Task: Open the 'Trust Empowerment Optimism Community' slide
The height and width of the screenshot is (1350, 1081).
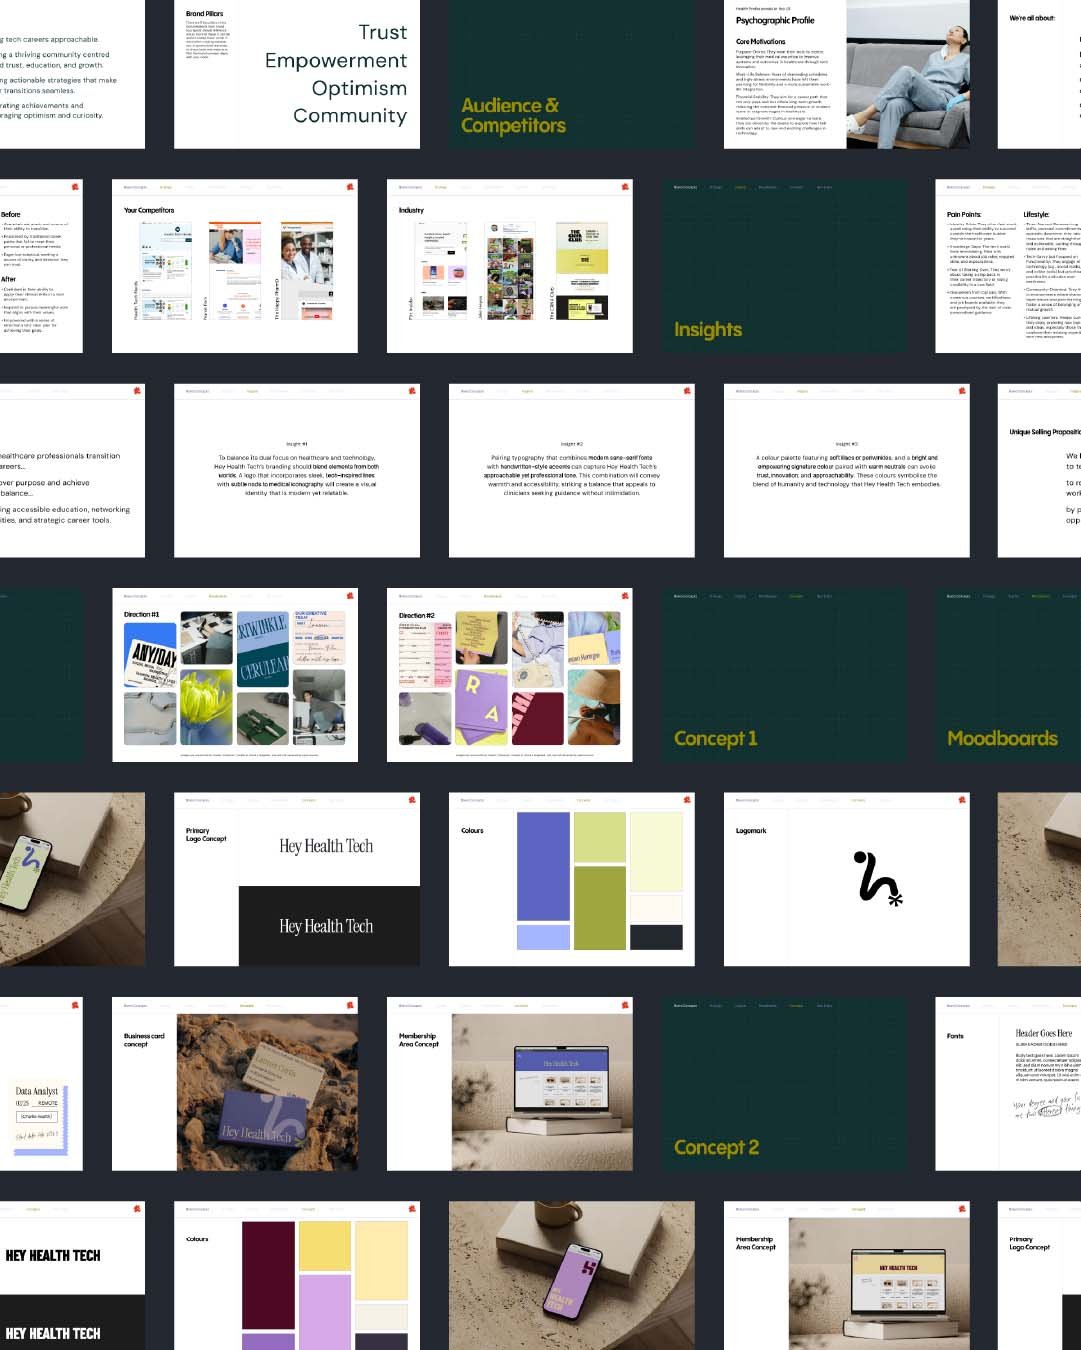Action: tap(297, 74)
